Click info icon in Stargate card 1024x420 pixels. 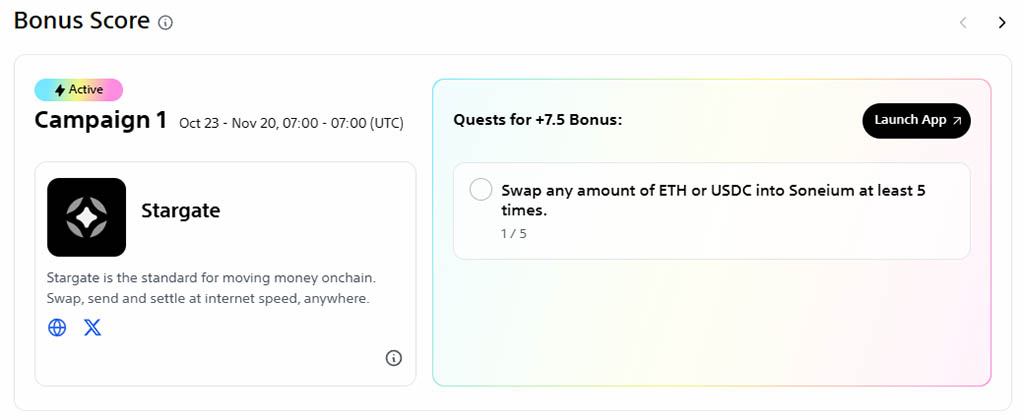[394, 358]
